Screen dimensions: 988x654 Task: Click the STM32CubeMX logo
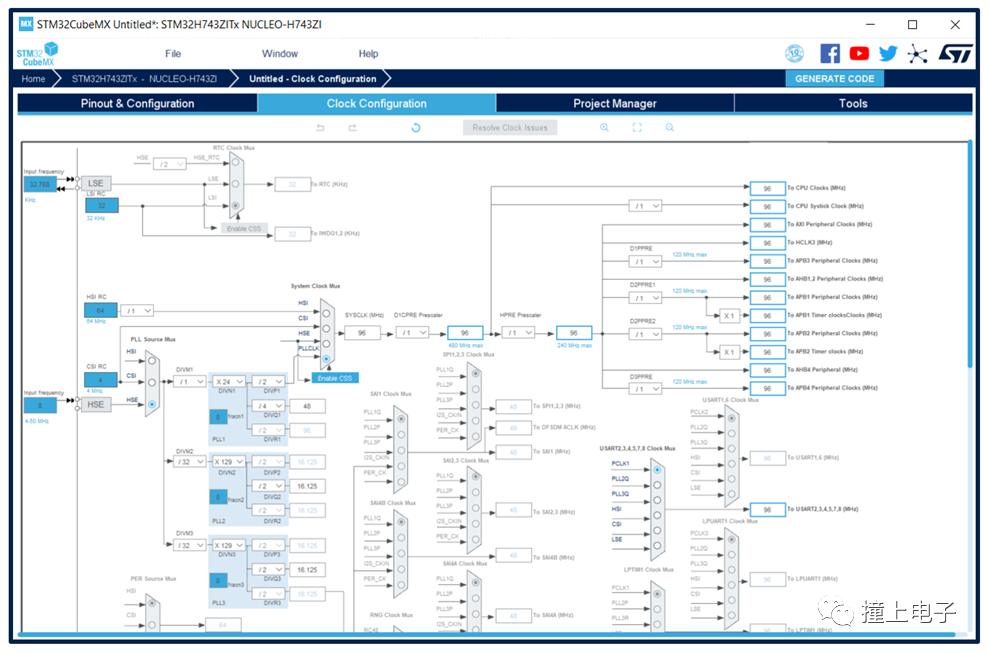click(37, 54)
